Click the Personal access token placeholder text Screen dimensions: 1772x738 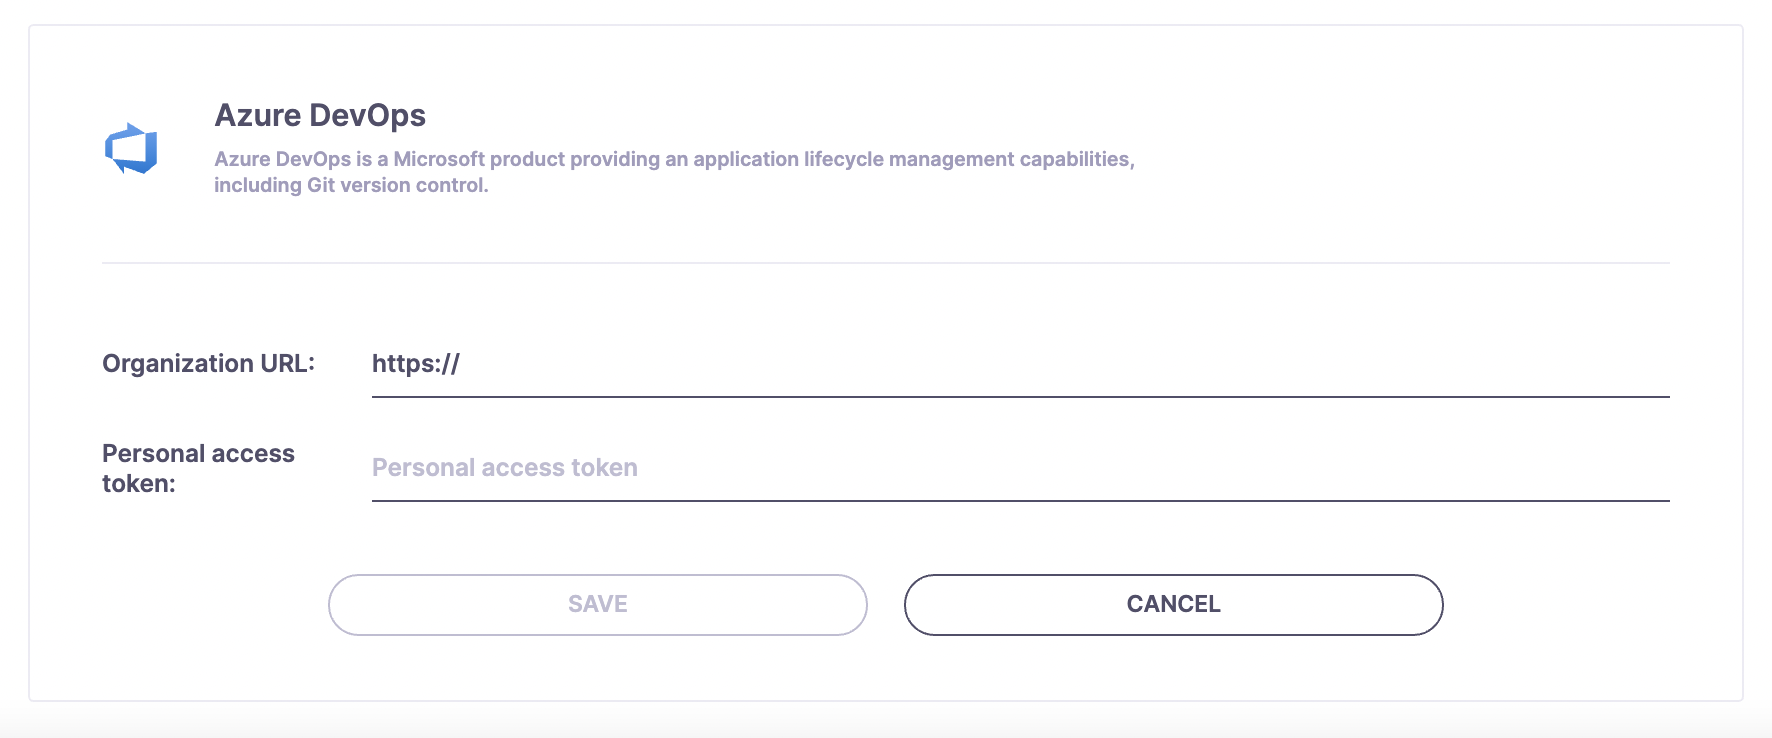[504, 467]
